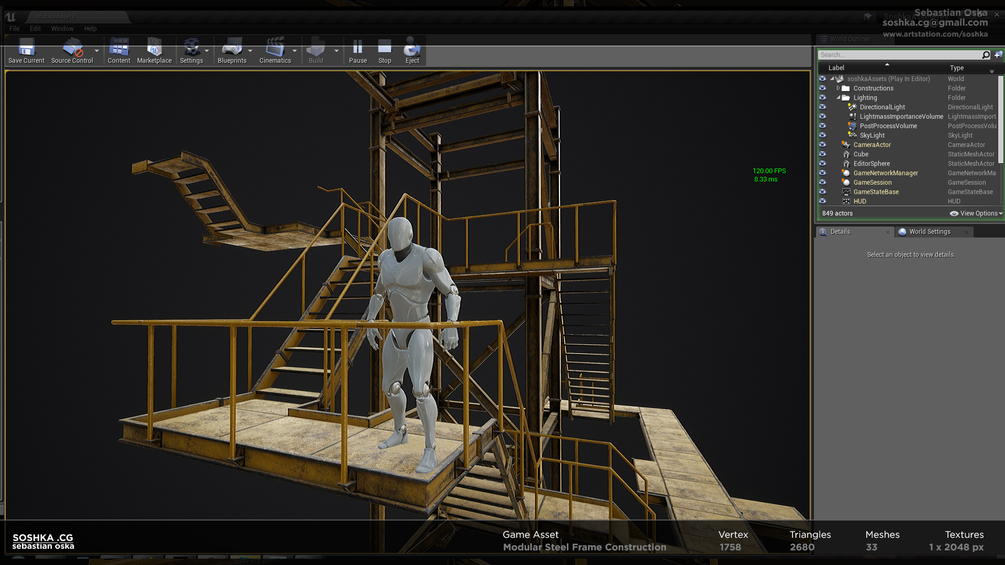
Task: Click the GameStateBase actor icon
Action: (x=846, y=192)
